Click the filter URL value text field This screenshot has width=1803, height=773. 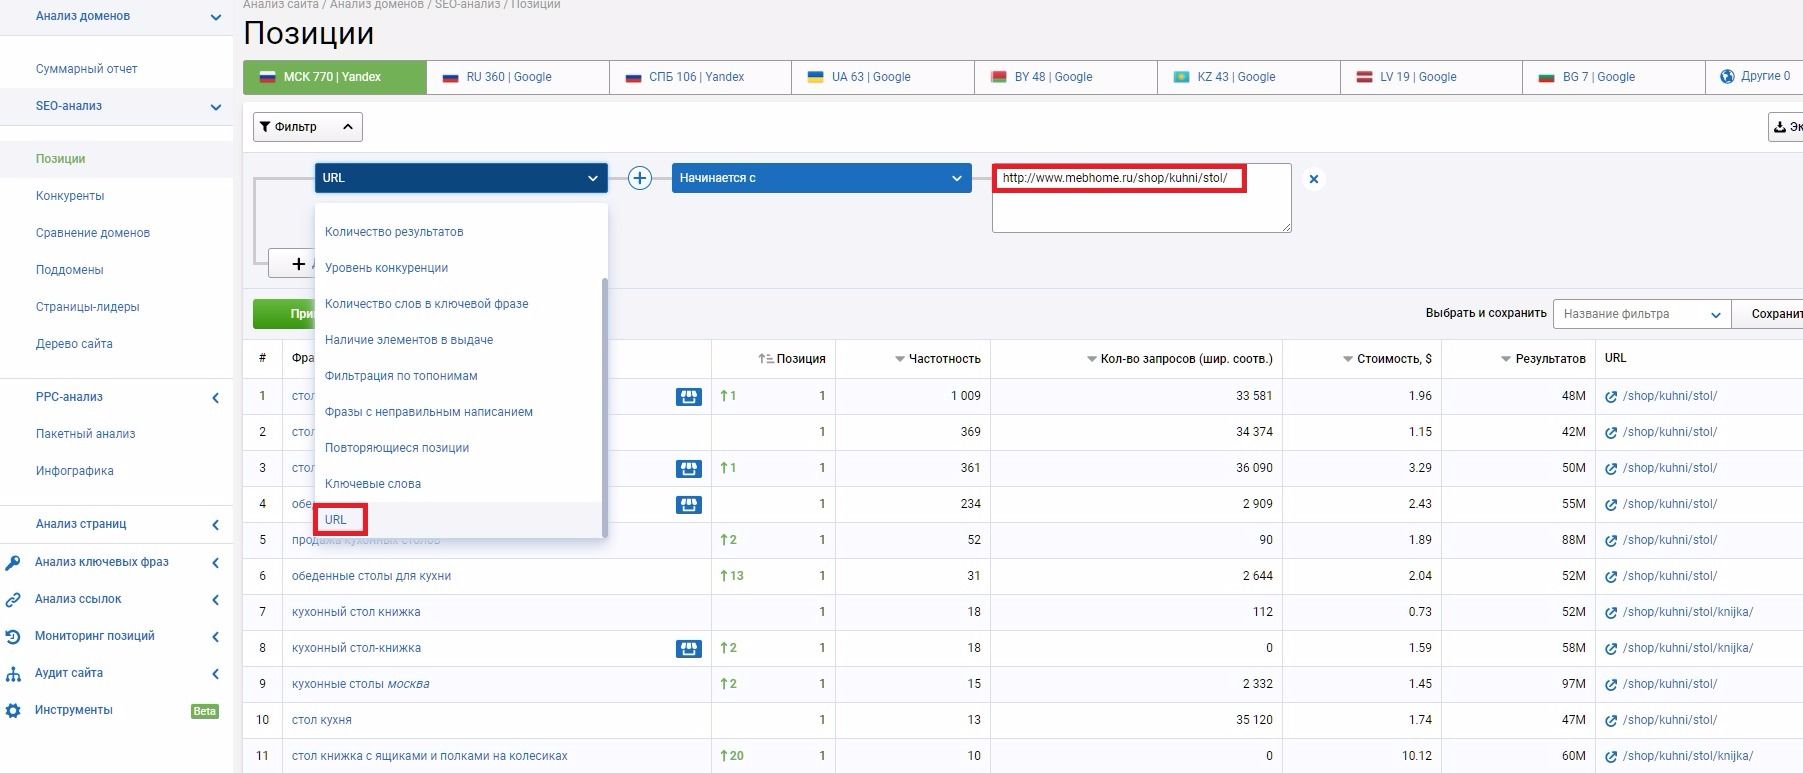click(1141, 198)
